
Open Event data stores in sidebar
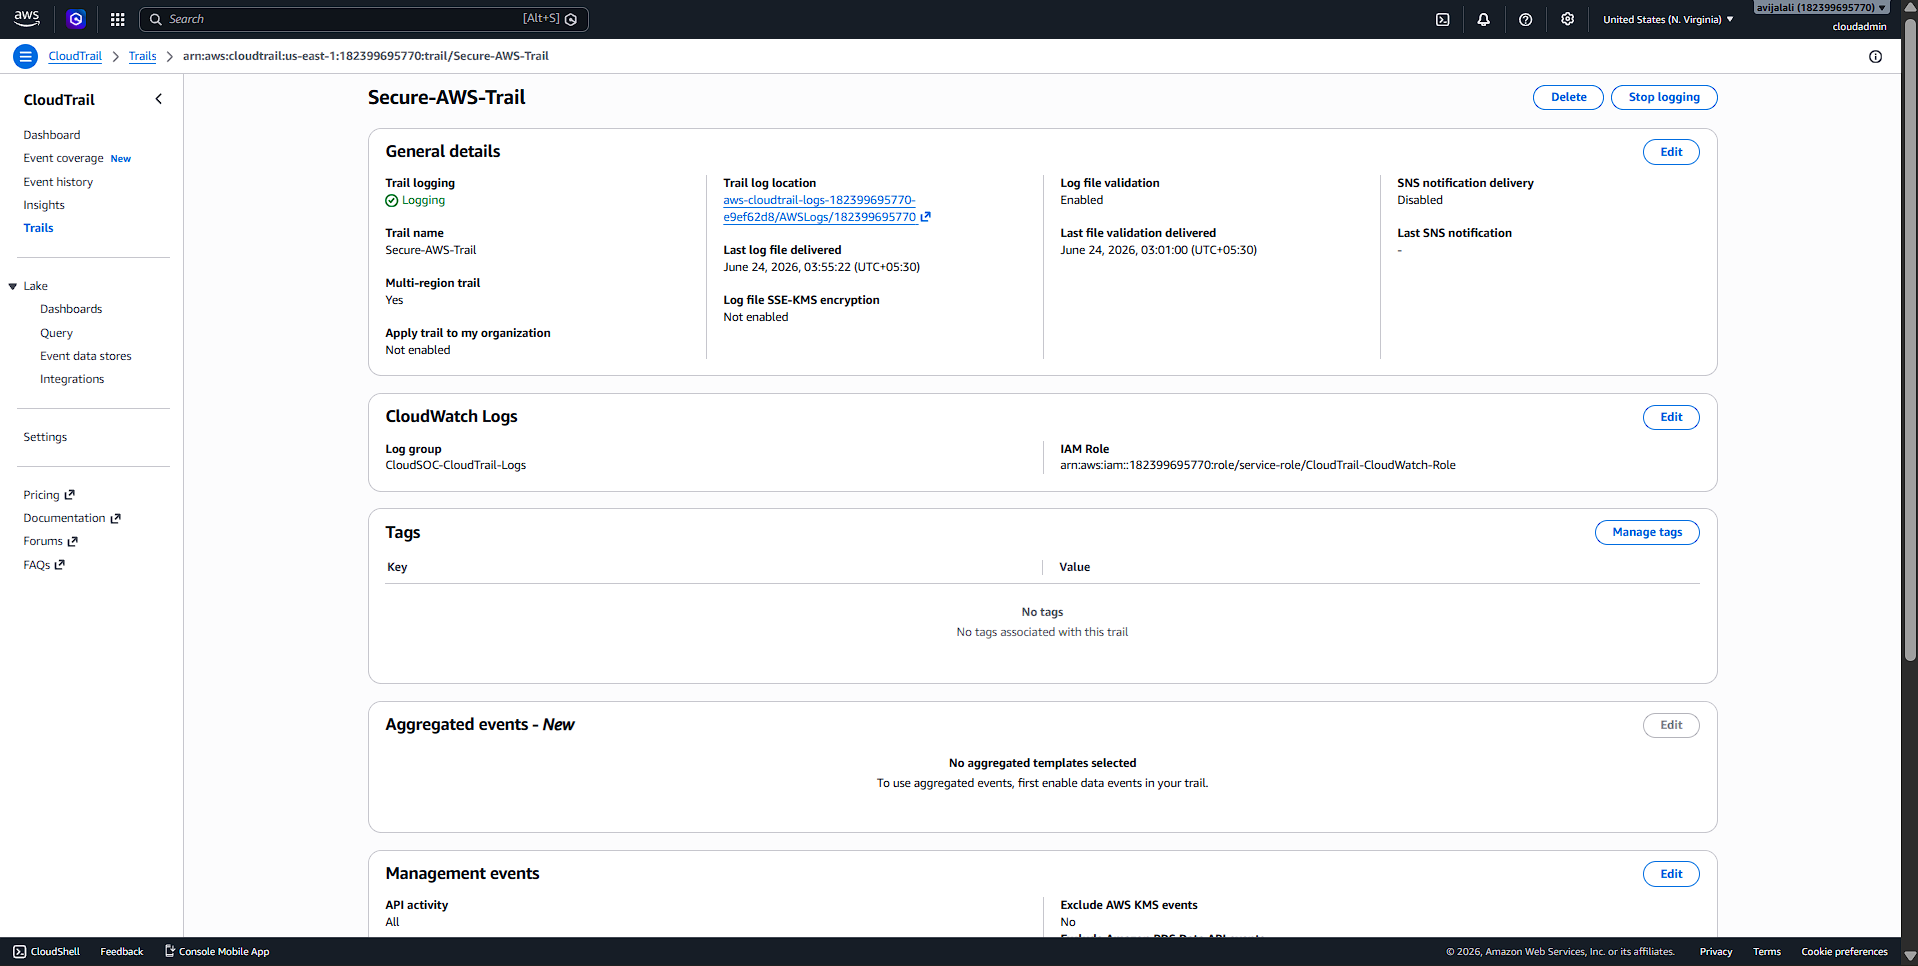(86, 356)
